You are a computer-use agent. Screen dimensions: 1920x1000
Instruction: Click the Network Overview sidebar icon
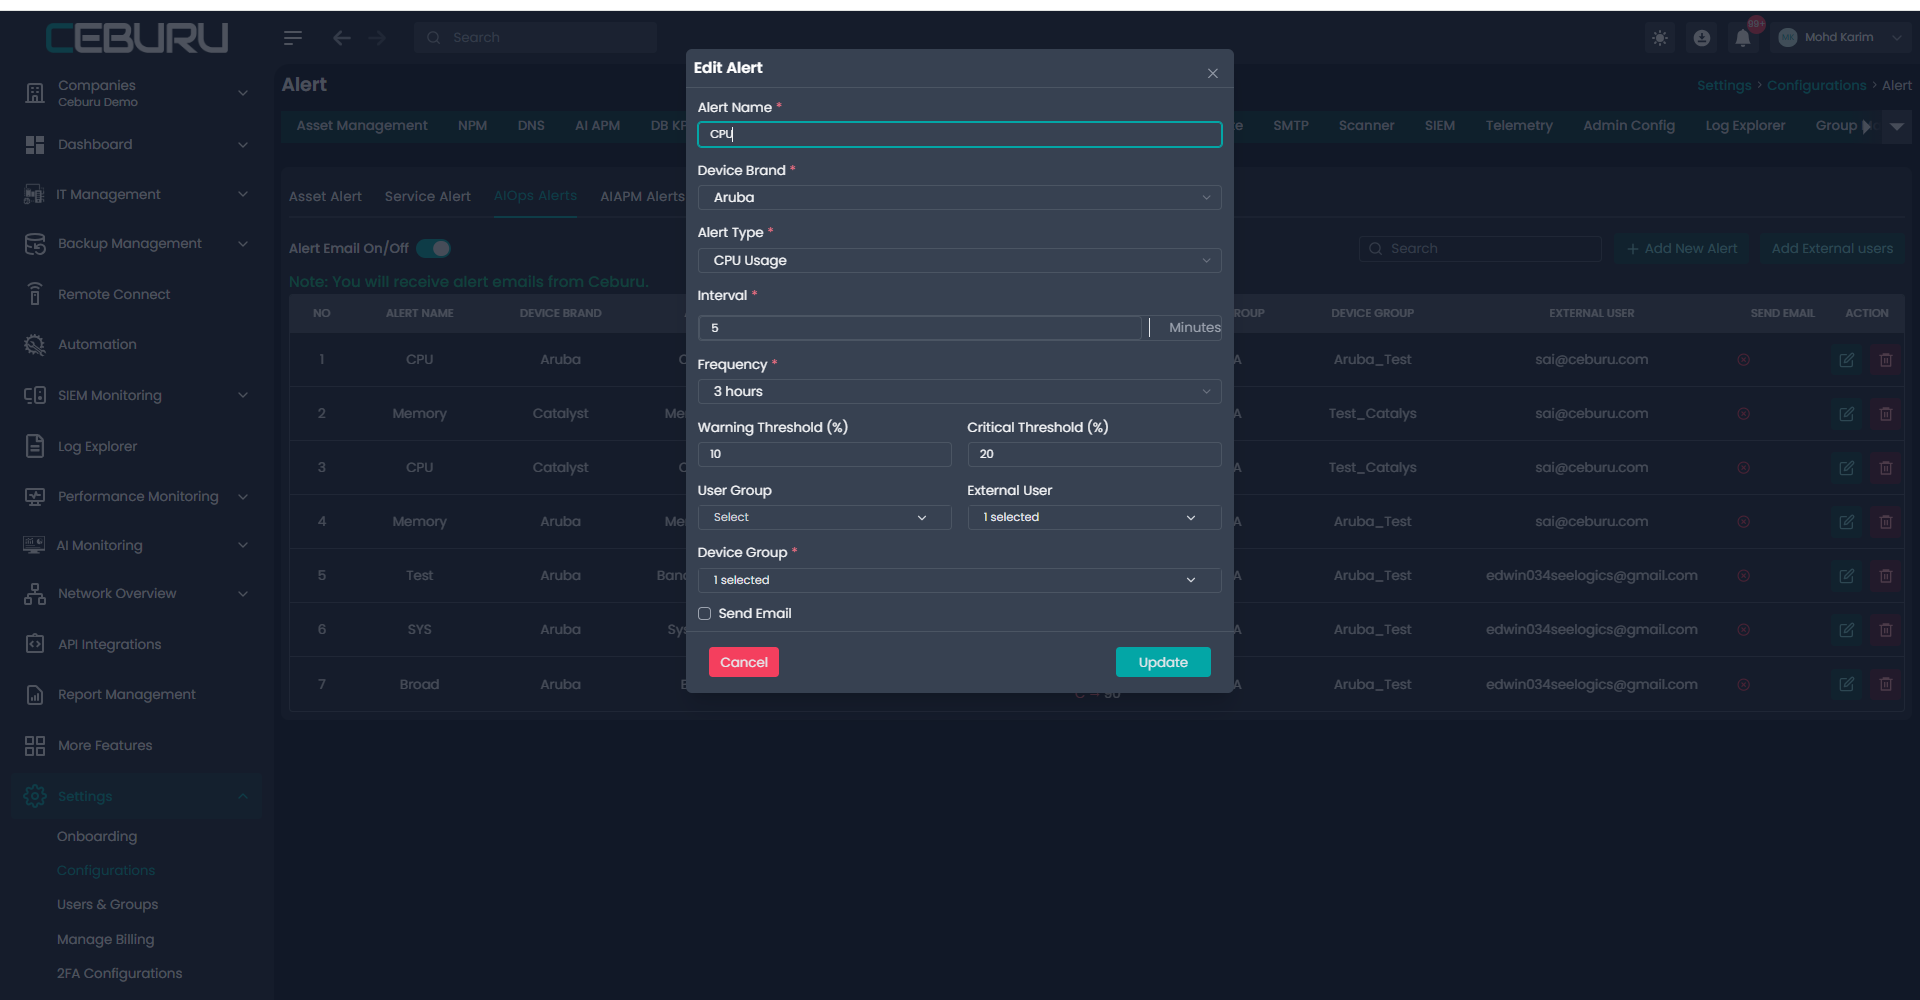pyautogui.click(x=35, y=594)
